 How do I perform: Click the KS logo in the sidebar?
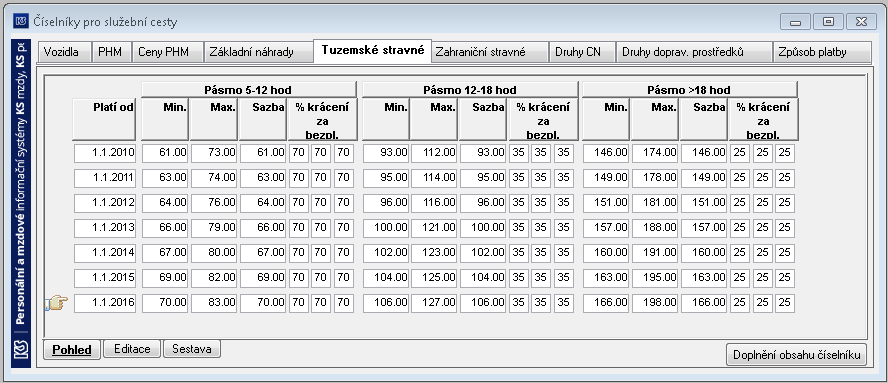[21, 350]
